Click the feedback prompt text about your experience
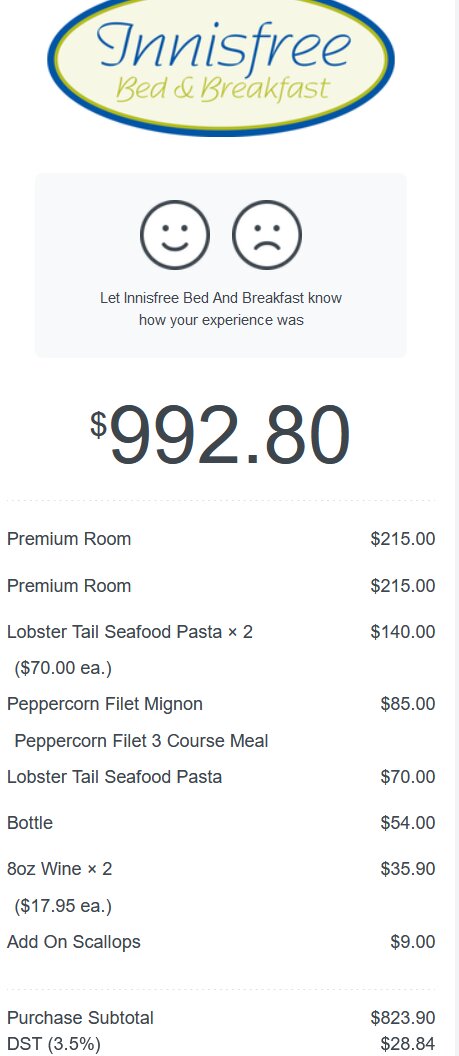This screenshot has width=459, height=1056. click(x=221, y=308)
